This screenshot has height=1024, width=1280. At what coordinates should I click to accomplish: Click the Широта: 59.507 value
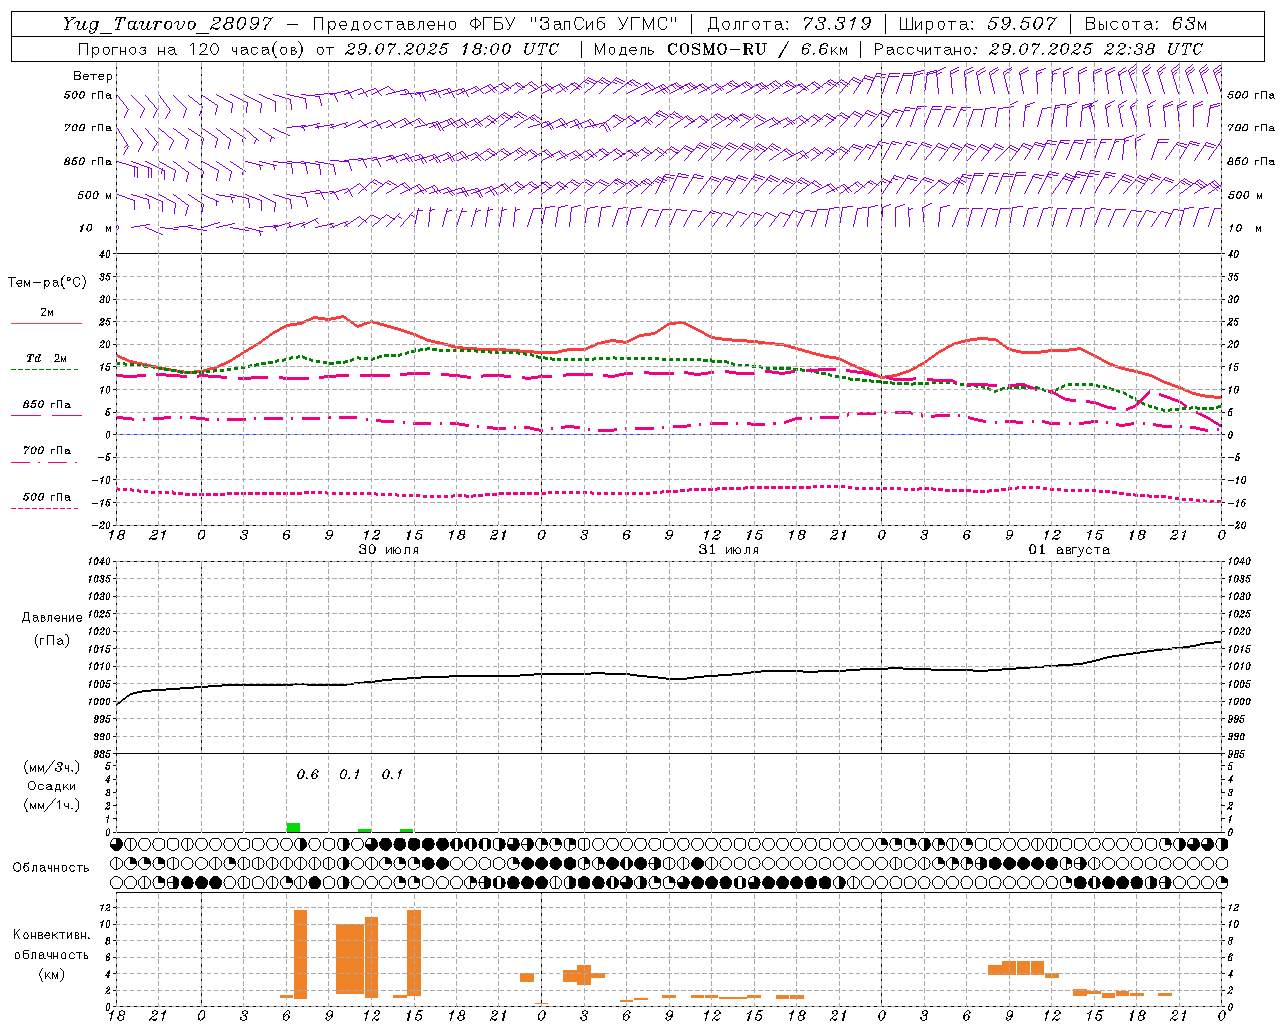978,24
